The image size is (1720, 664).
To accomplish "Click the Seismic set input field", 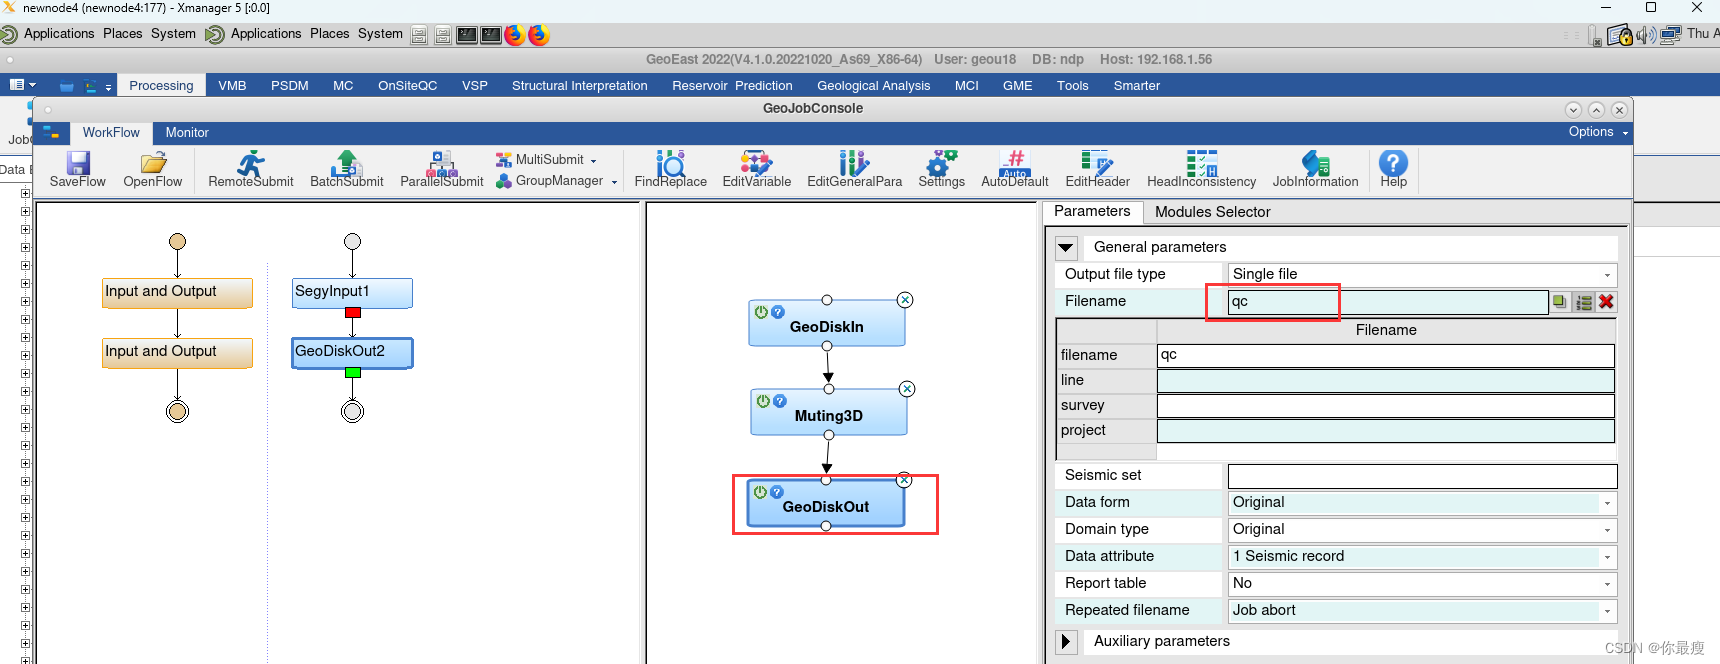I will coord(1422,476).
